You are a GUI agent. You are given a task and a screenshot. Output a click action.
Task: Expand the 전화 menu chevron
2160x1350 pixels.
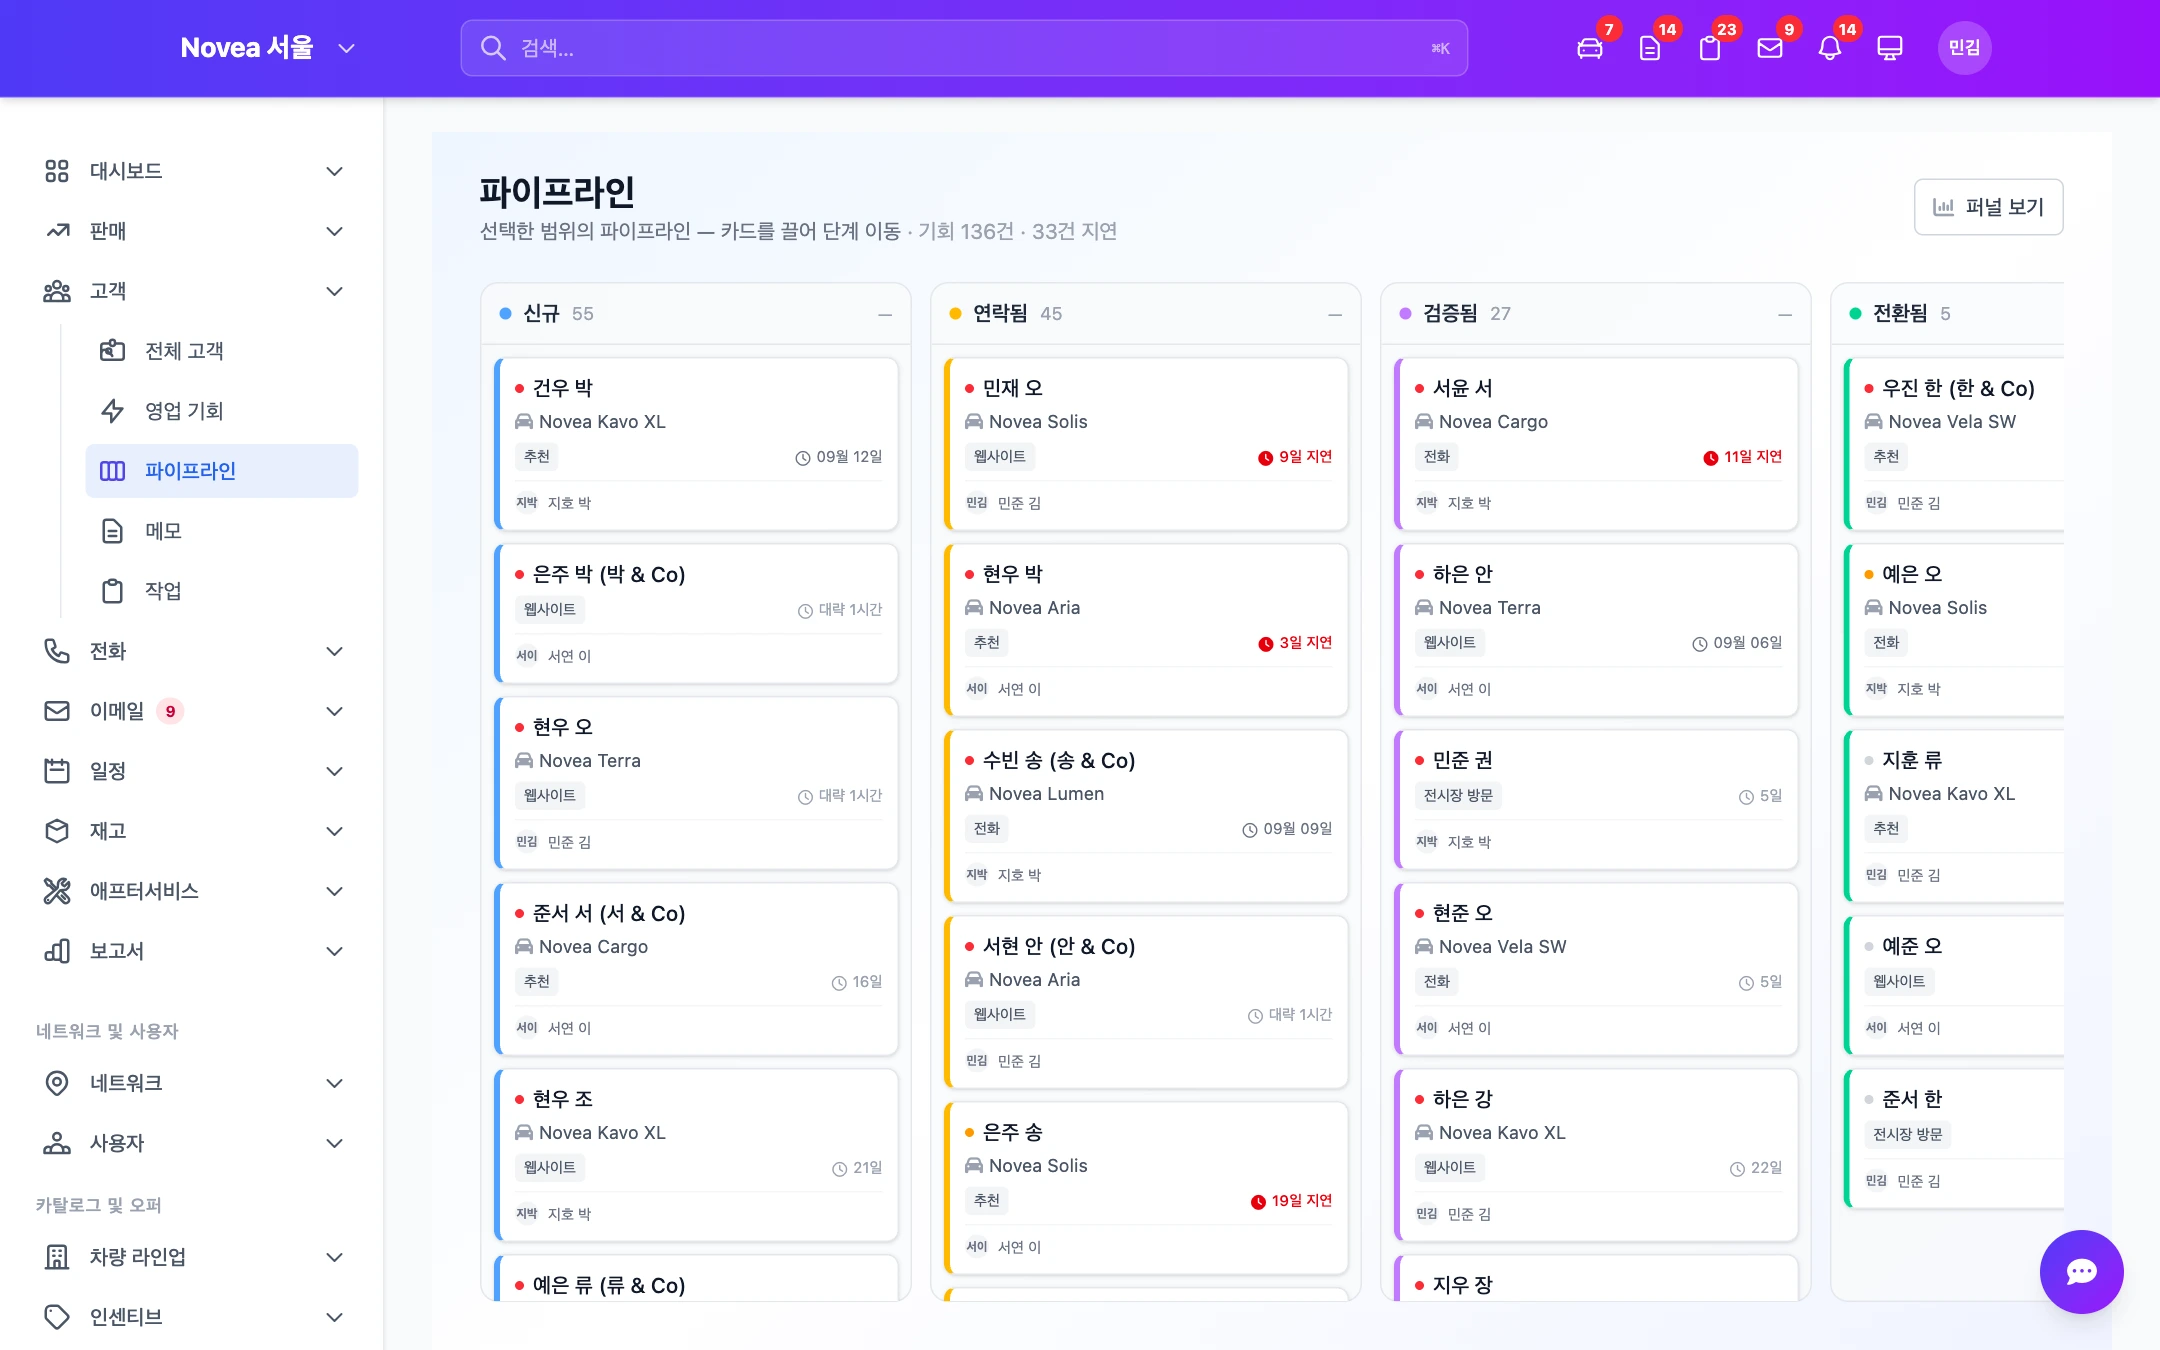[335, 651]
